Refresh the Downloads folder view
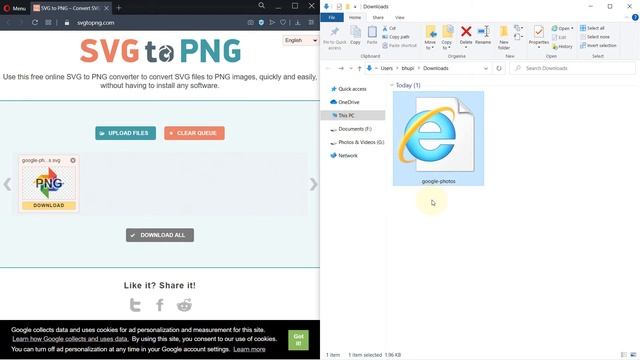The image size is (640, 360). (x=499, y=68)
